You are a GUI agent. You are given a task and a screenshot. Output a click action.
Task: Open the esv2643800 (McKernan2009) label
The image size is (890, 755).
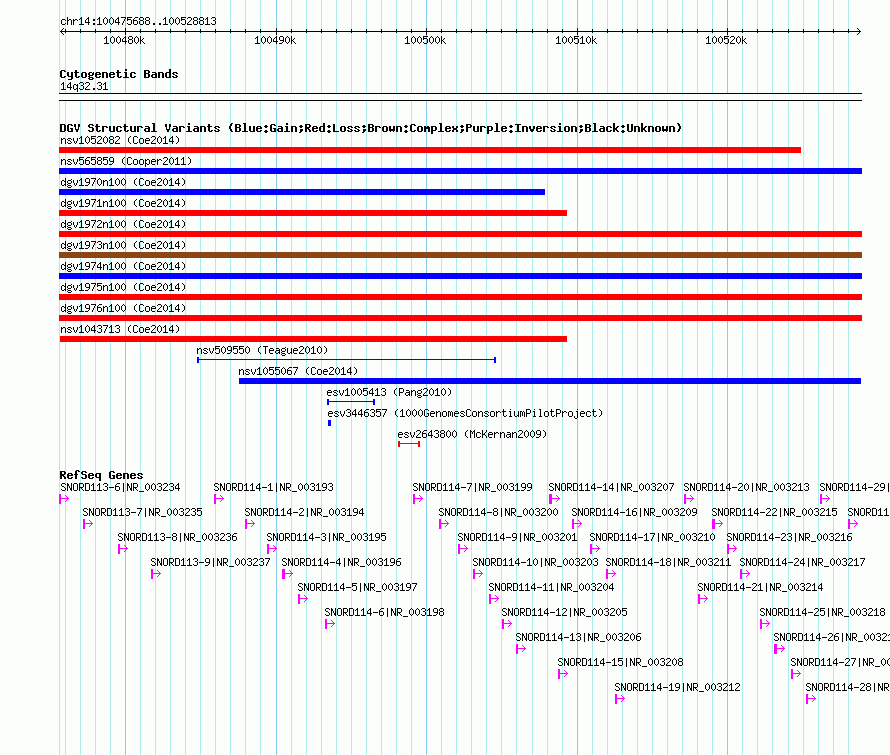(472, 434)
